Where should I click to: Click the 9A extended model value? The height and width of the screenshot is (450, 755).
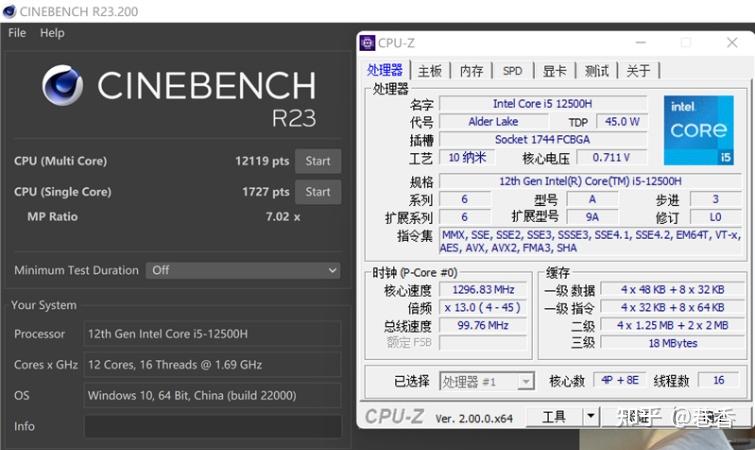coord(592,217)
